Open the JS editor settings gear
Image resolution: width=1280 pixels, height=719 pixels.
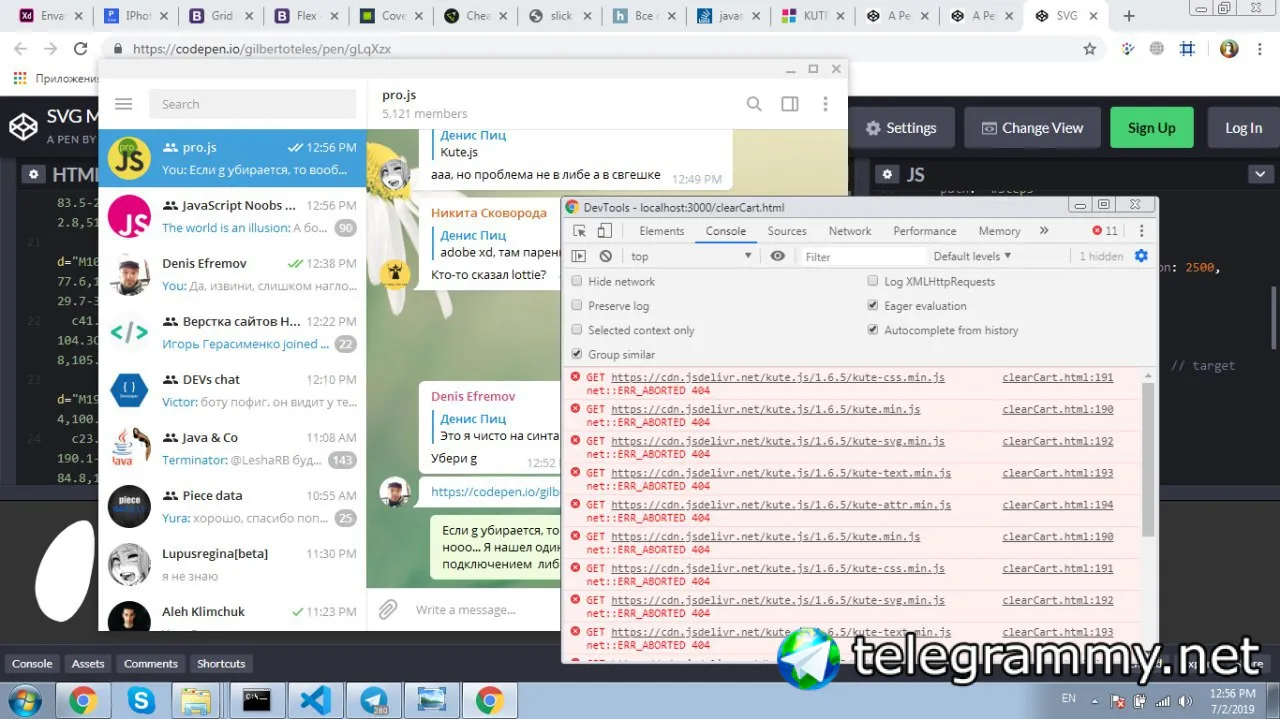885,174
